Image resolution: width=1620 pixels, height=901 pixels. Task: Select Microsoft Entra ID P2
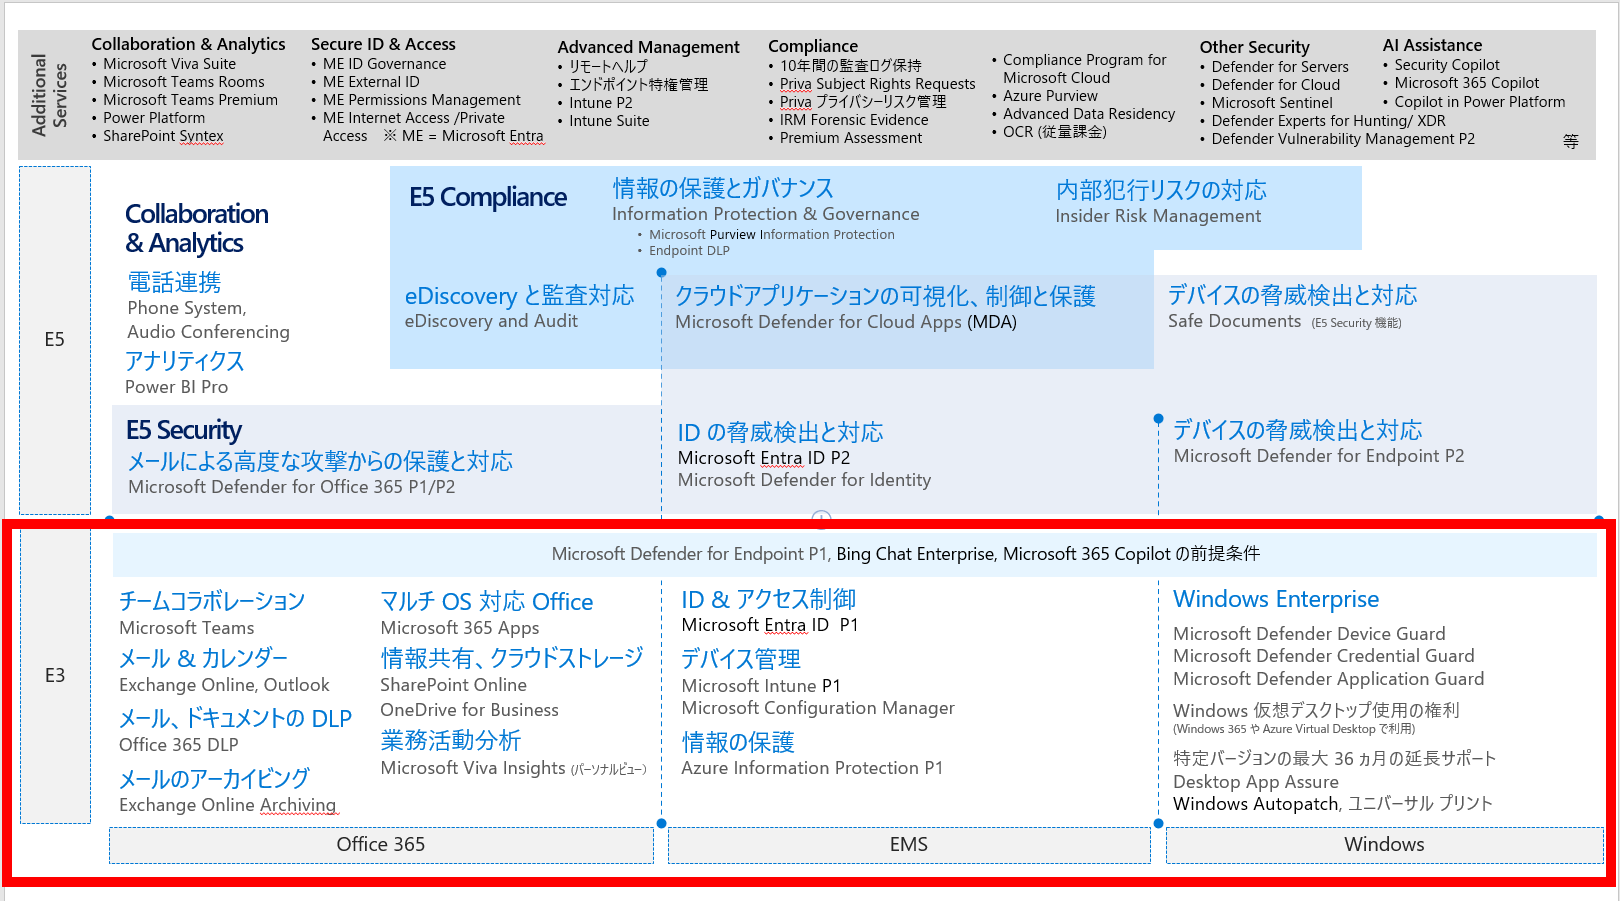(767, 457)
